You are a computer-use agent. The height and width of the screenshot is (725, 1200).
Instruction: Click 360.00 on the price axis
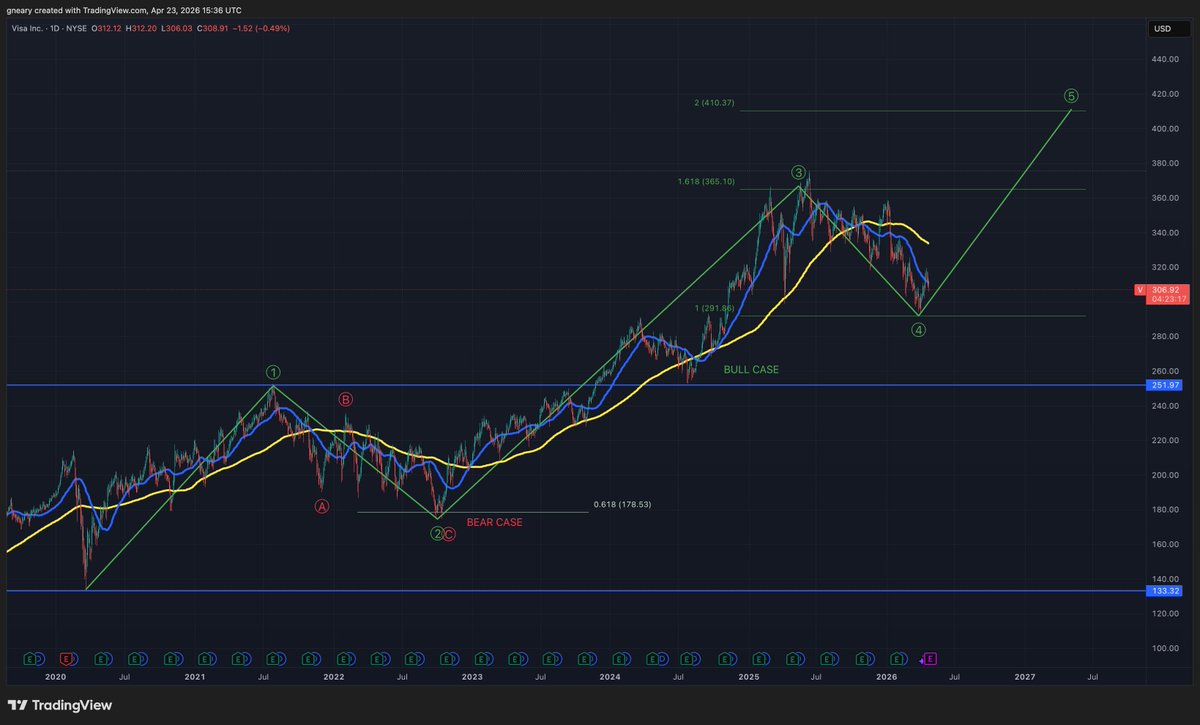coord(1166,198)
